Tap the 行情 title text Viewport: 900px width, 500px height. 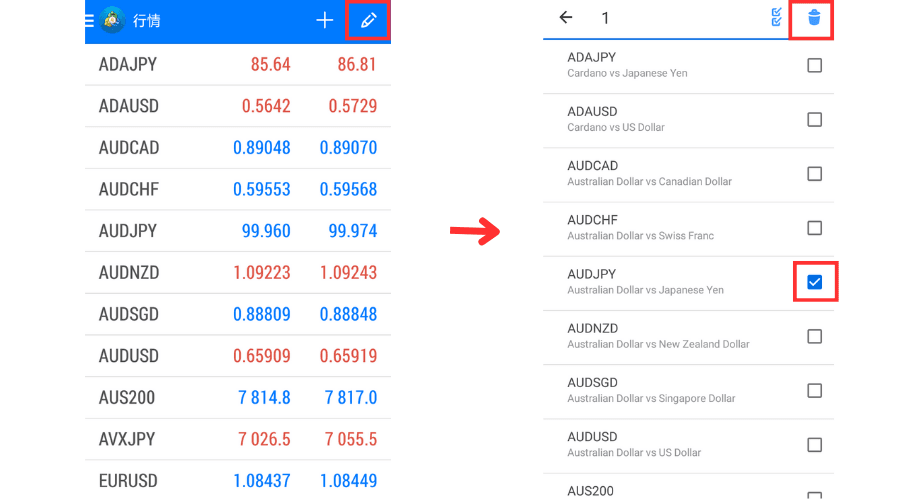click(146, 21)
